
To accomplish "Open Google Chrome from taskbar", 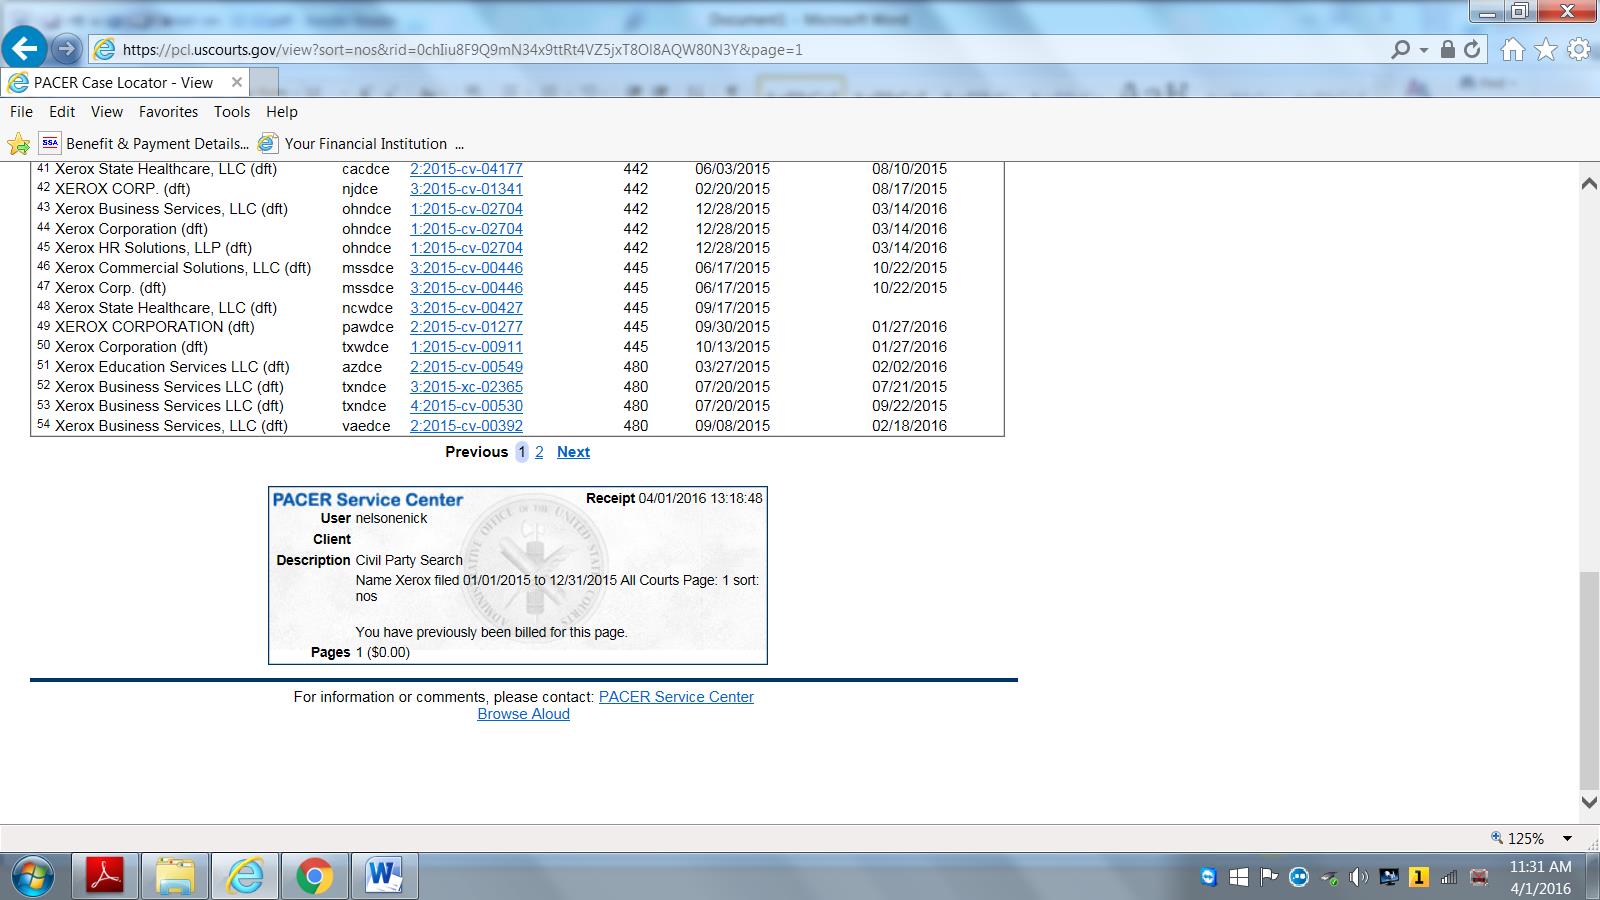I will (314, 877).
